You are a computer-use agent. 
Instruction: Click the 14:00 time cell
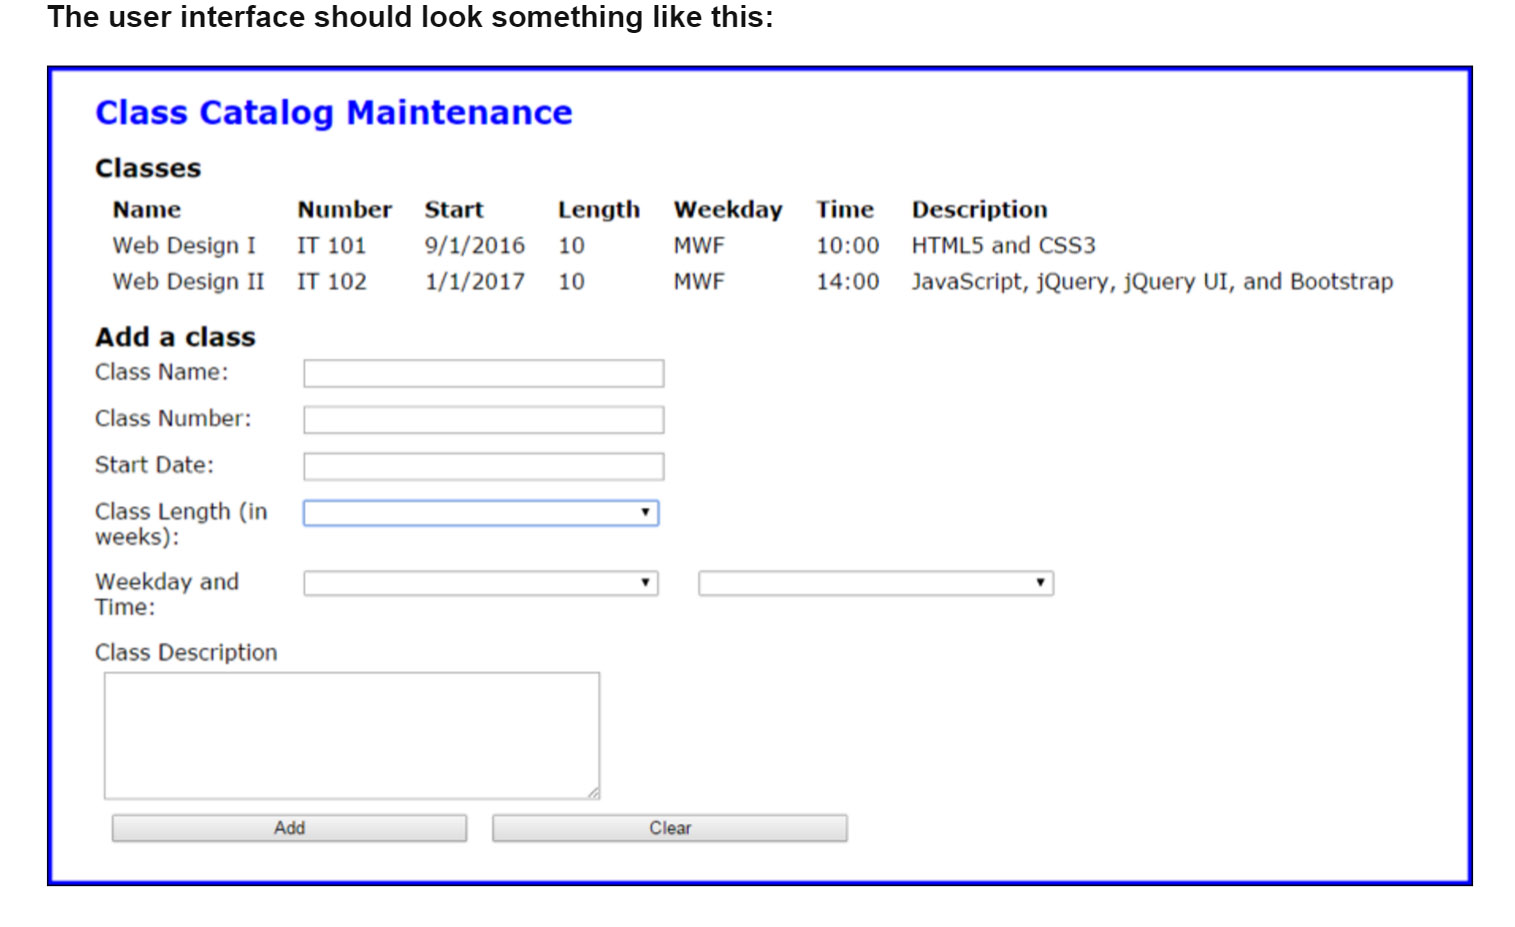click(847, 282)
